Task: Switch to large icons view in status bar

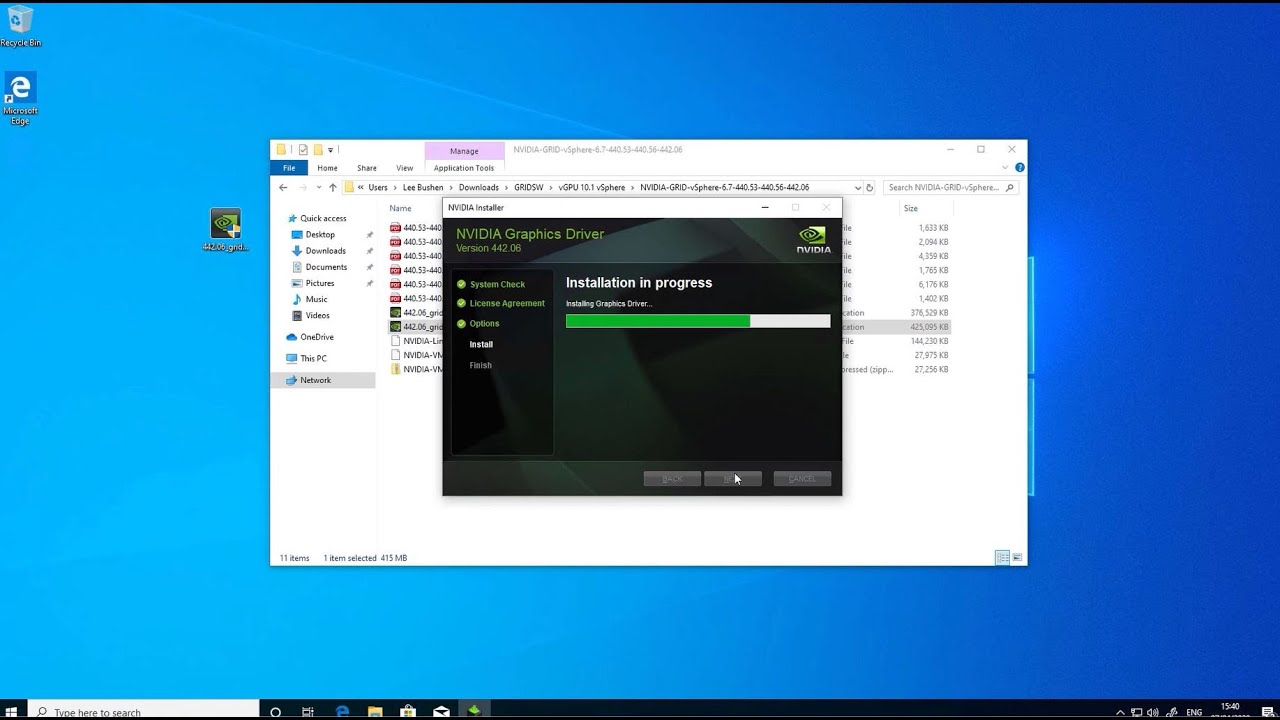Action: coord(1017,558)
